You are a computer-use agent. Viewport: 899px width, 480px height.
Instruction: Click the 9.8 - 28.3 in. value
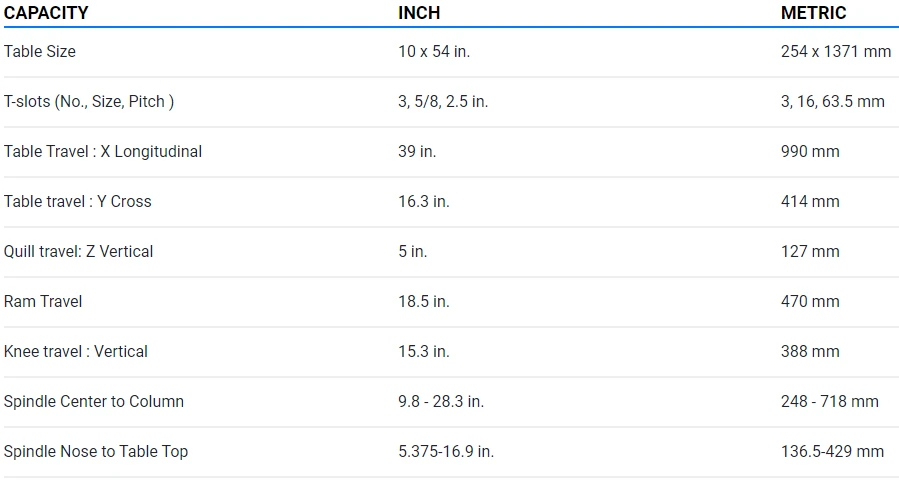pyautogui.click(x=441, y=401)
